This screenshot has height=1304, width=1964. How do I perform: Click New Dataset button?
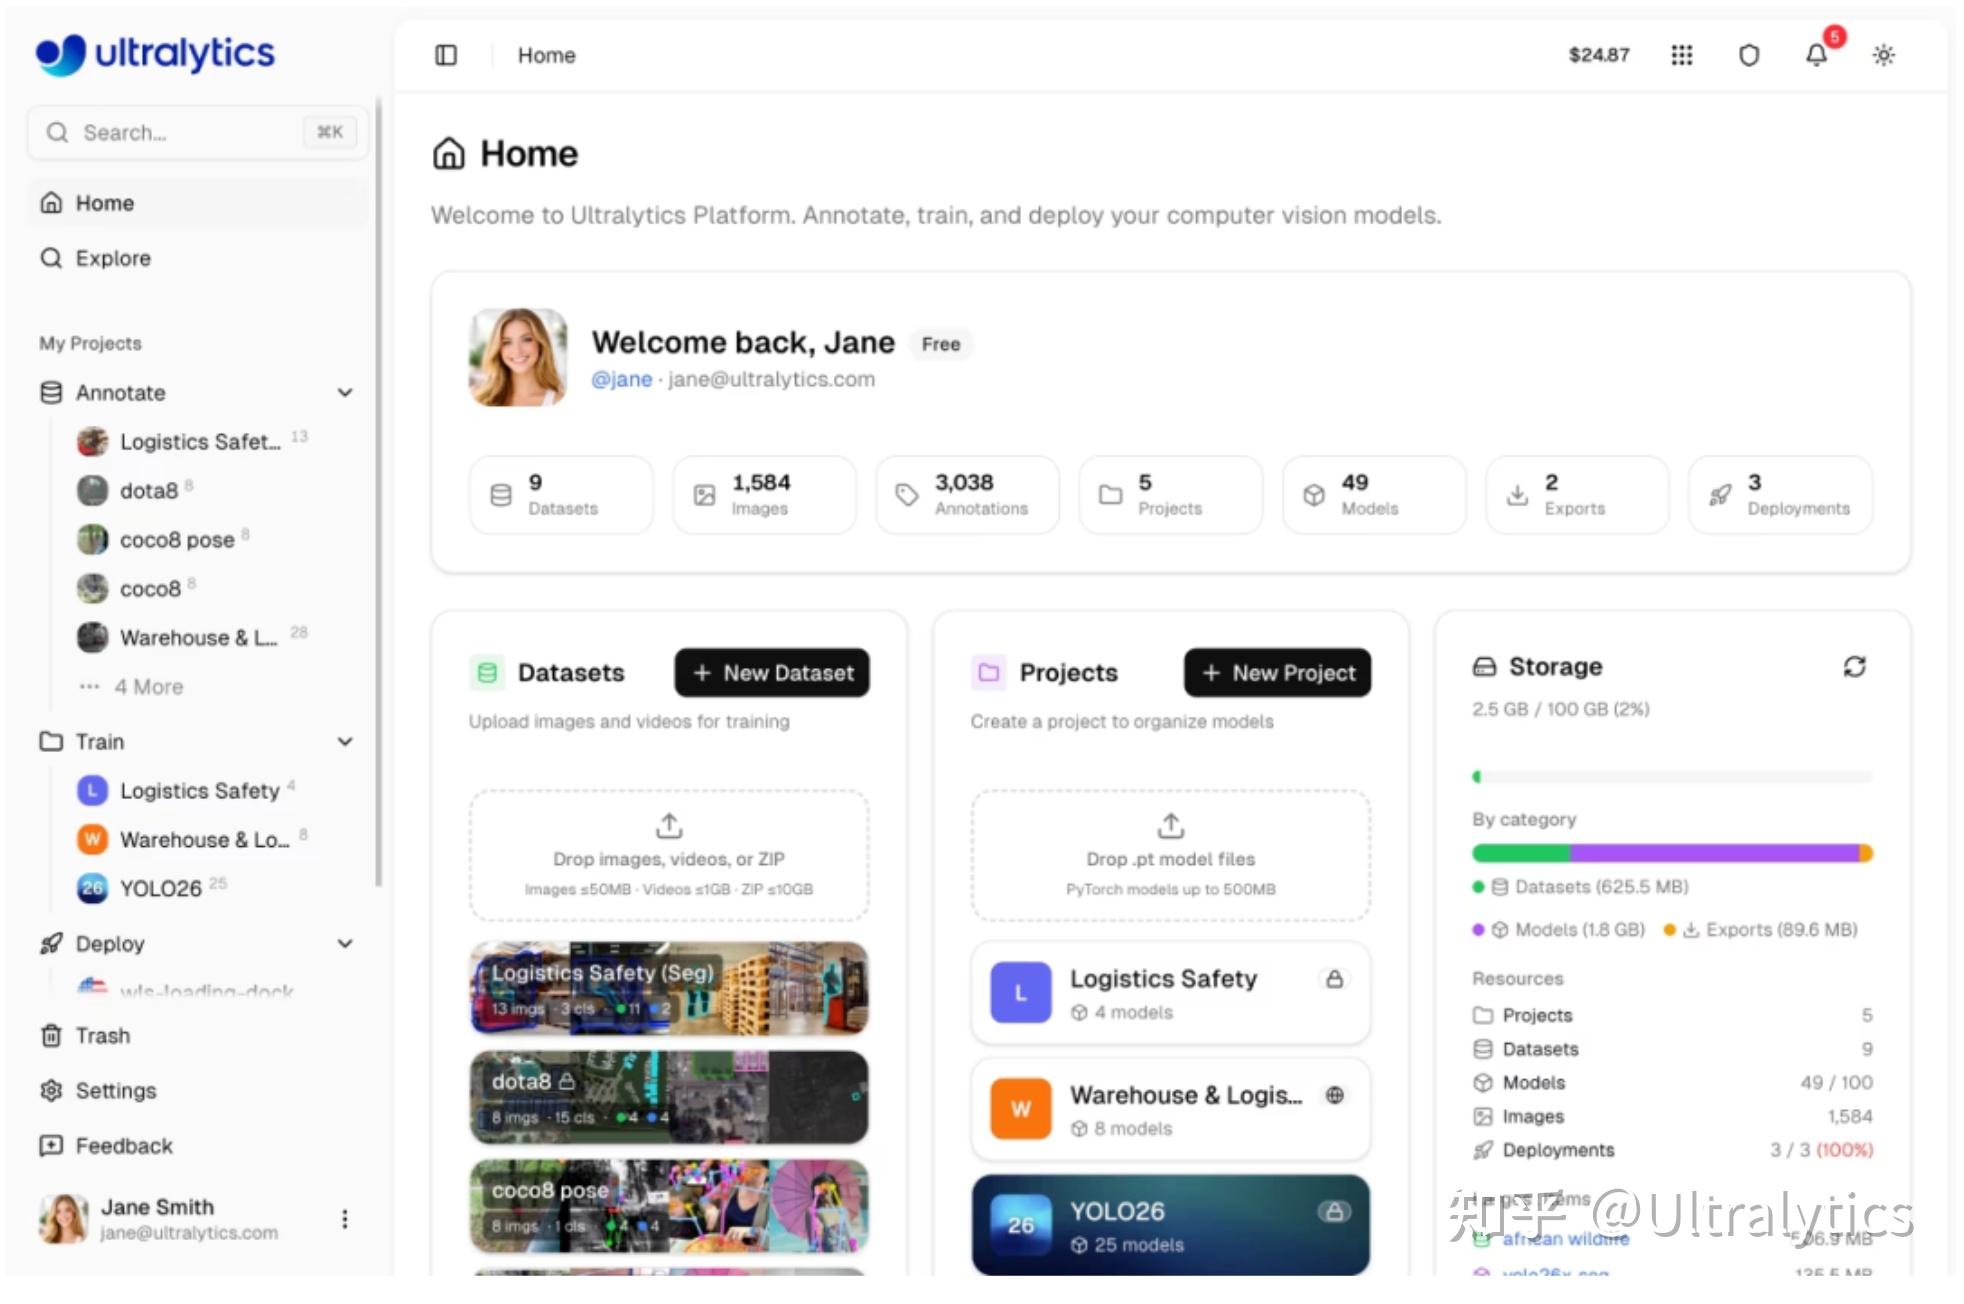click(x=772, y=673)
